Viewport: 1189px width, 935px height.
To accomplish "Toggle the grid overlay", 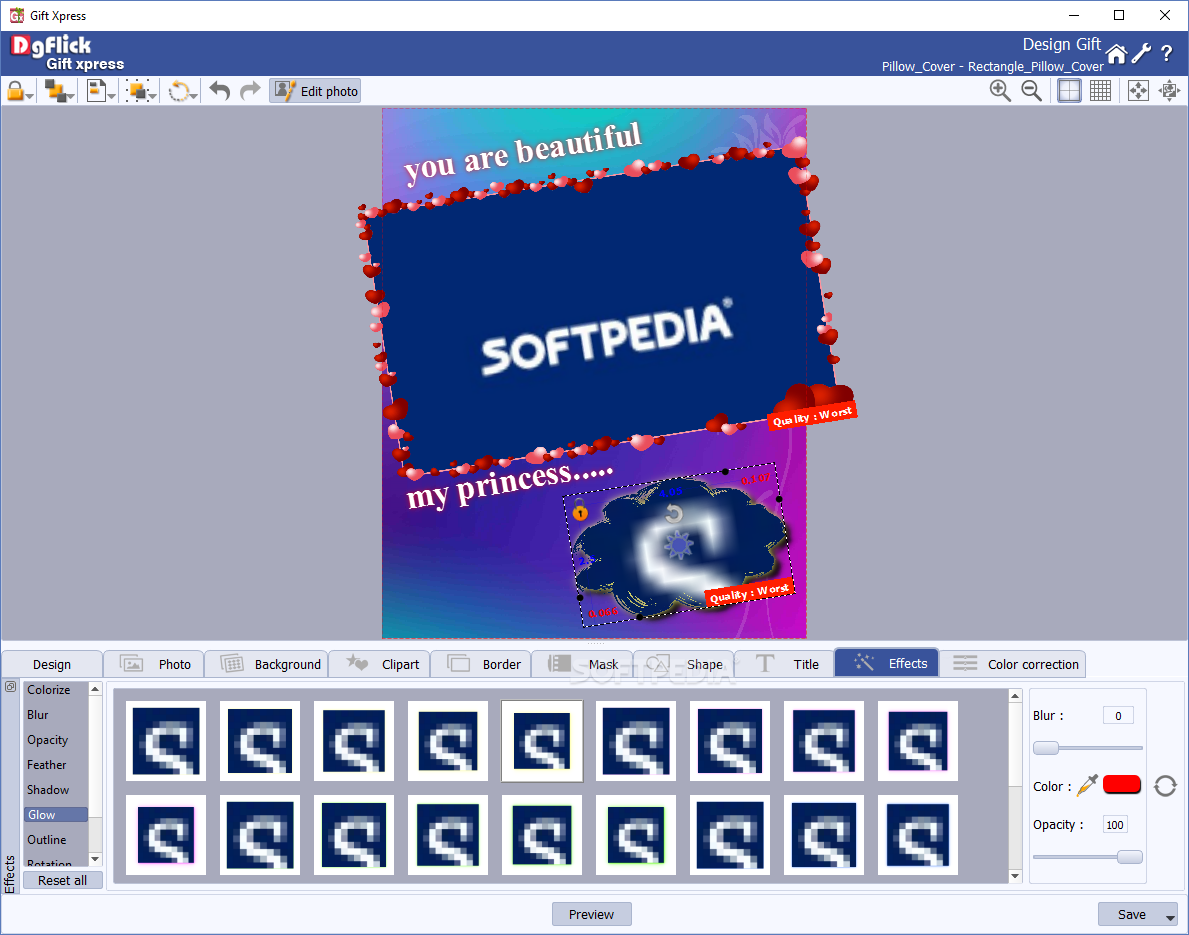I will [x=1100, y=91].
